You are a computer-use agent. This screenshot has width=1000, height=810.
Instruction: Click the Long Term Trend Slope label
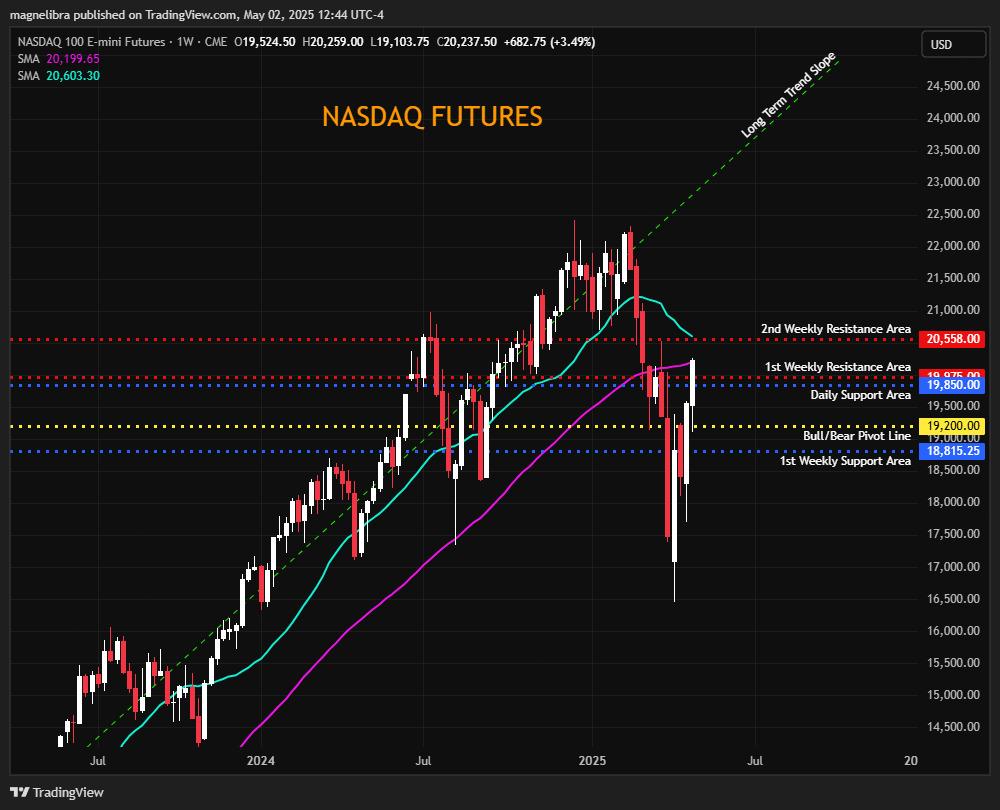click(788, 95)
